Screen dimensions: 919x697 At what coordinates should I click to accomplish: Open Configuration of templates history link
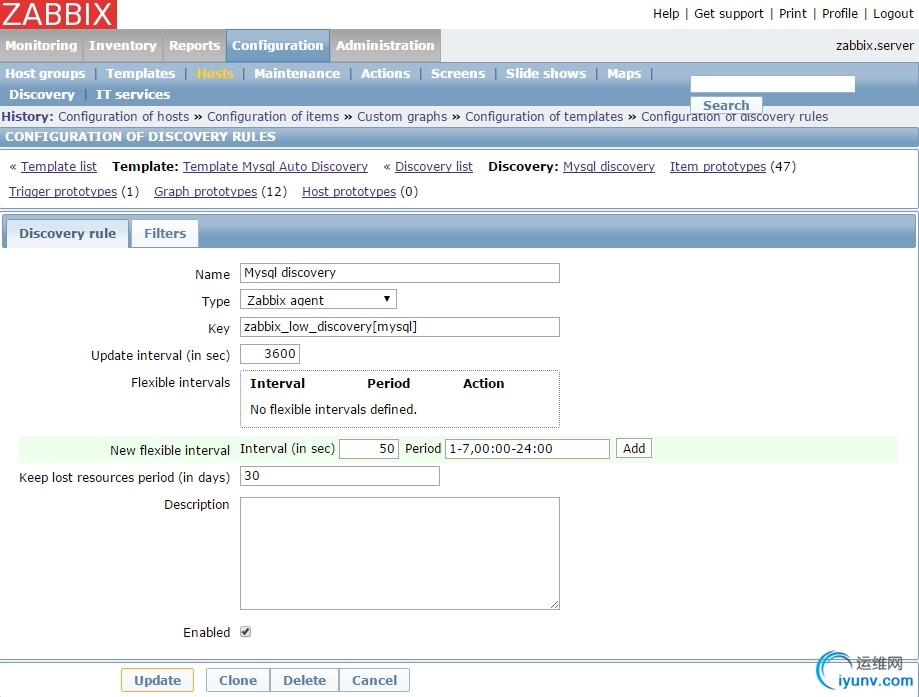[544, 117]
